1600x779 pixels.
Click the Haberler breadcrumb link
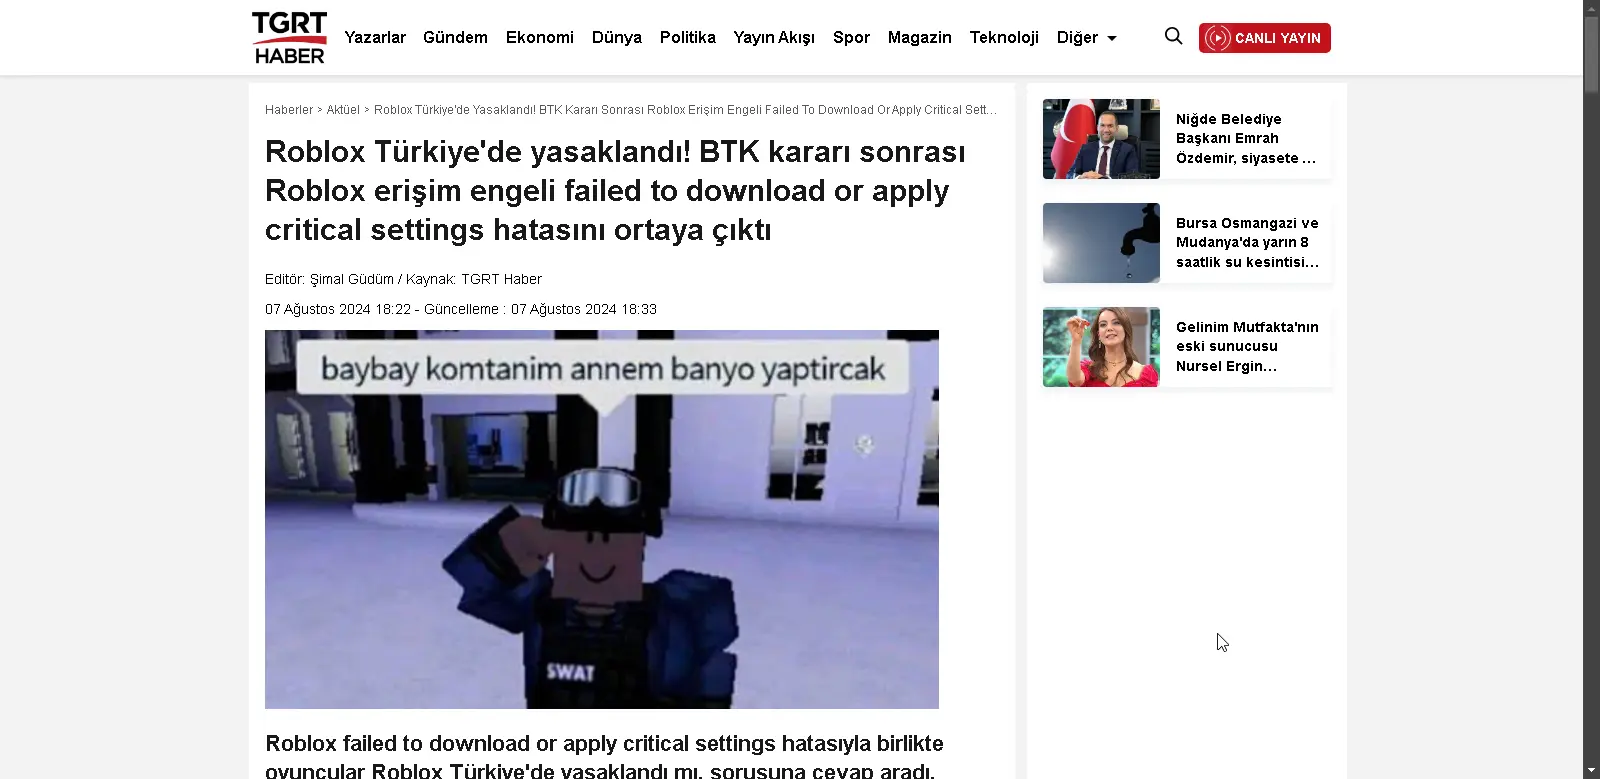289,110
